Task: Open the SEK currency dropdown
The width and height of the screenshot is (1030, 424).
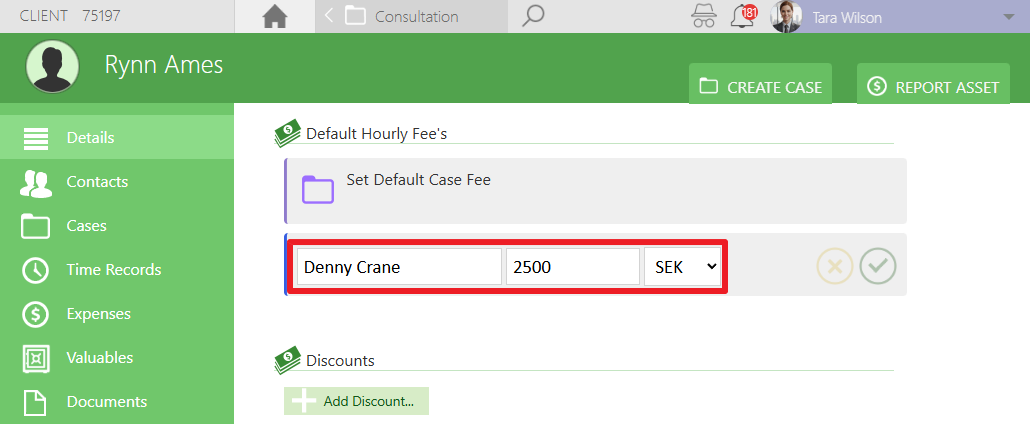Action: (682, 267)
